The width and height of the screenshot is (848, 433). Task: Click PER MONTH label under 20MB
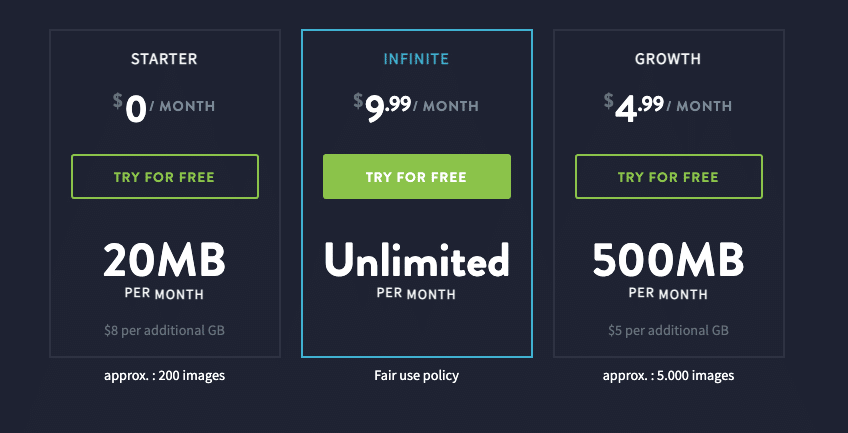164,294
